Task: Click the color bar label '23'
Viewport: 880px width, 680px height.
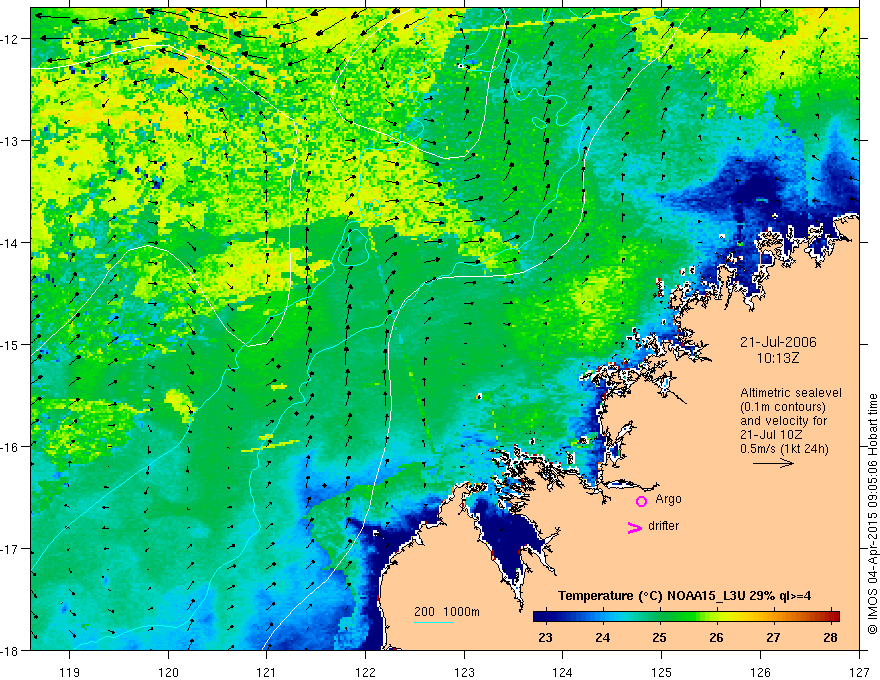Action: tap(545, 637)
